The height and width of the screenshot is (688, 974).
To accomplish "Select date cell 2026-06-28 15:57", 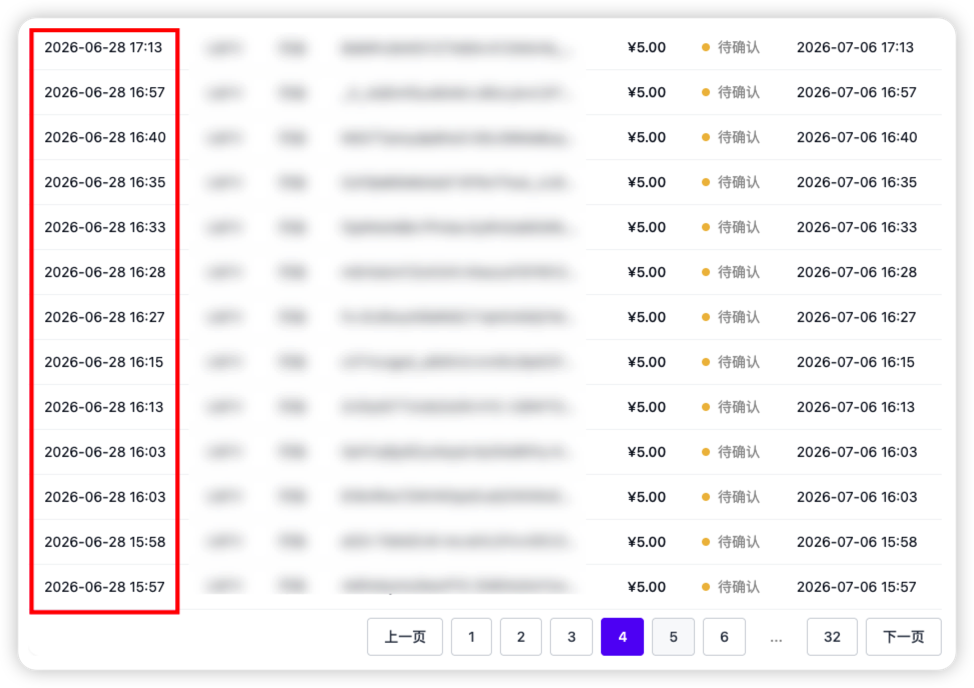I will 104,587.
